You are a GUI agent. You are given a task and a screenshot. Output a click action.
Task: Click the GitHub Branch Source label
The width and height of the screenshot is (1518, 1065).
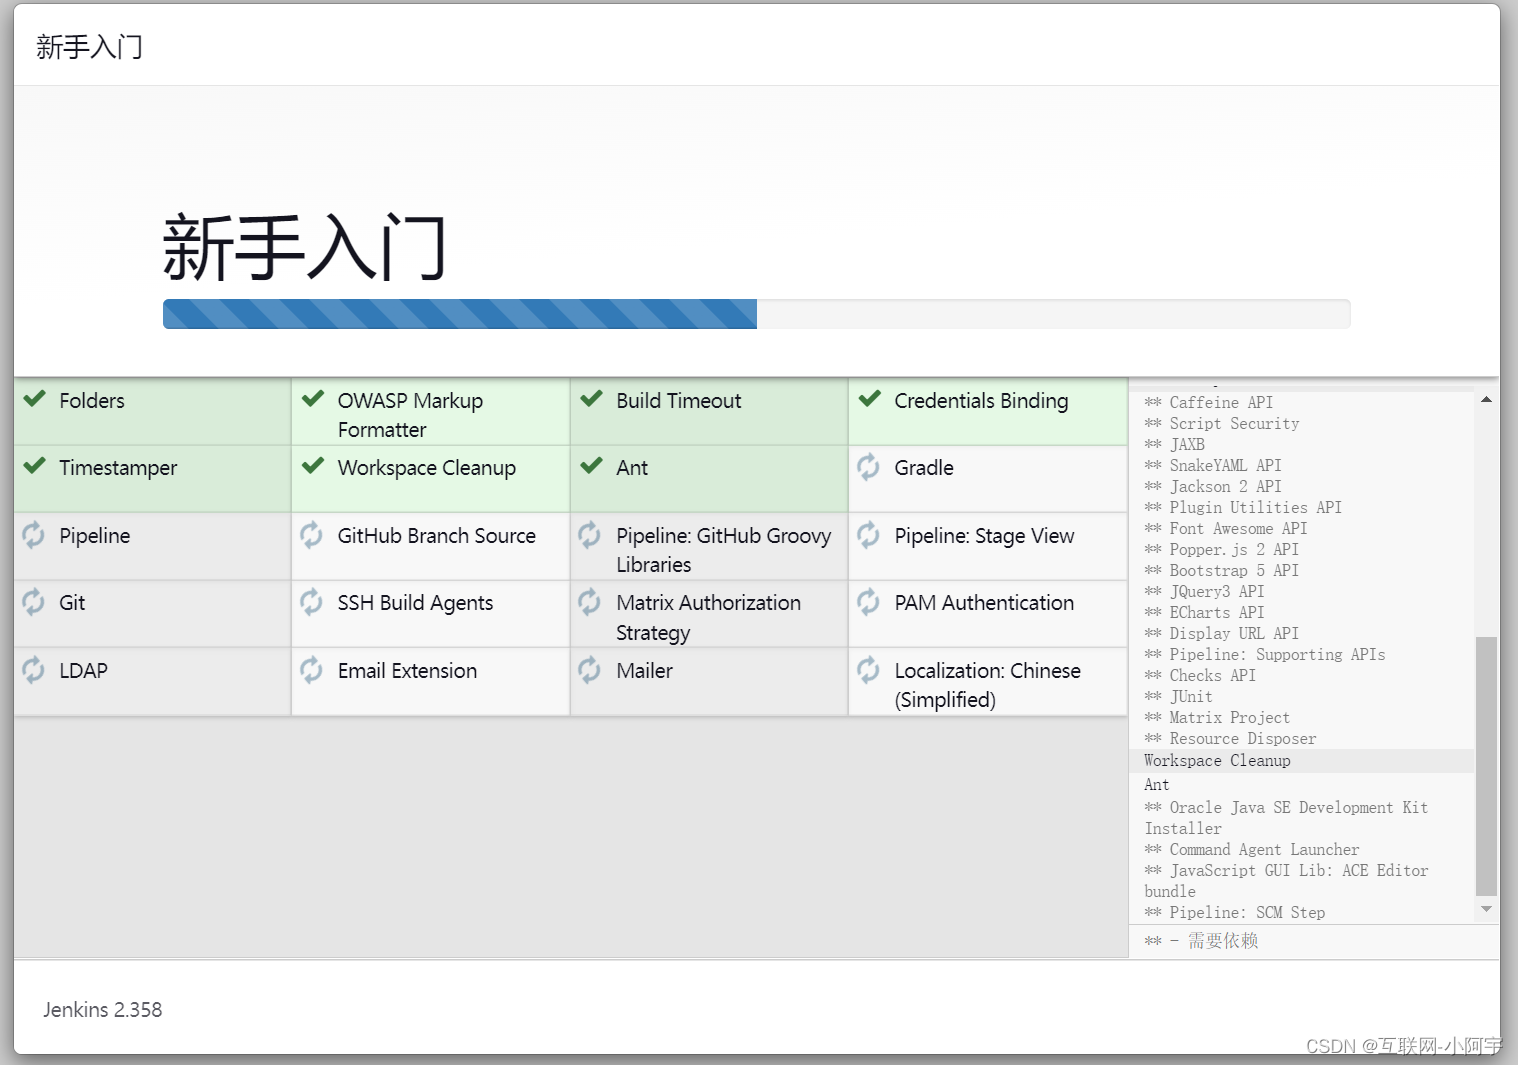[x=437, y=536]
